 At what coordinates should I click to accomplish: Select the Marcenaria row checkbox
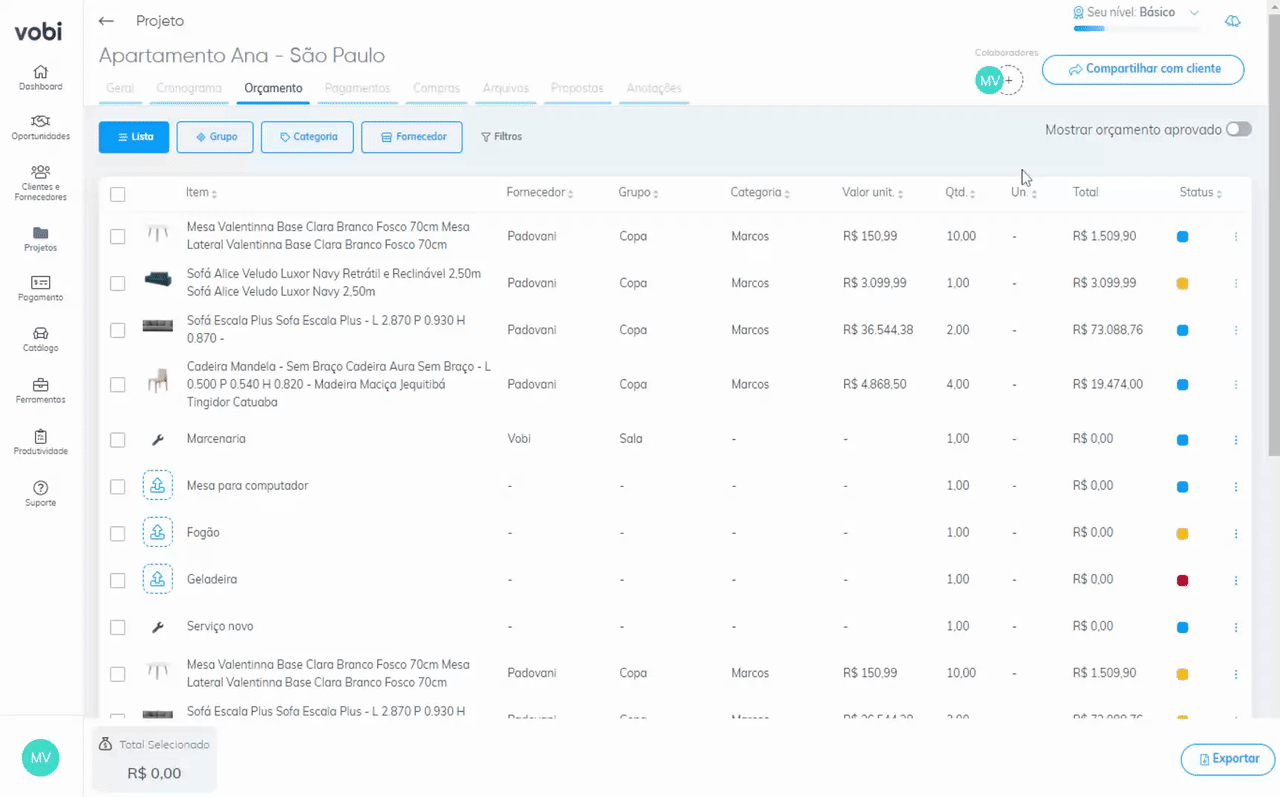point(118,440)
